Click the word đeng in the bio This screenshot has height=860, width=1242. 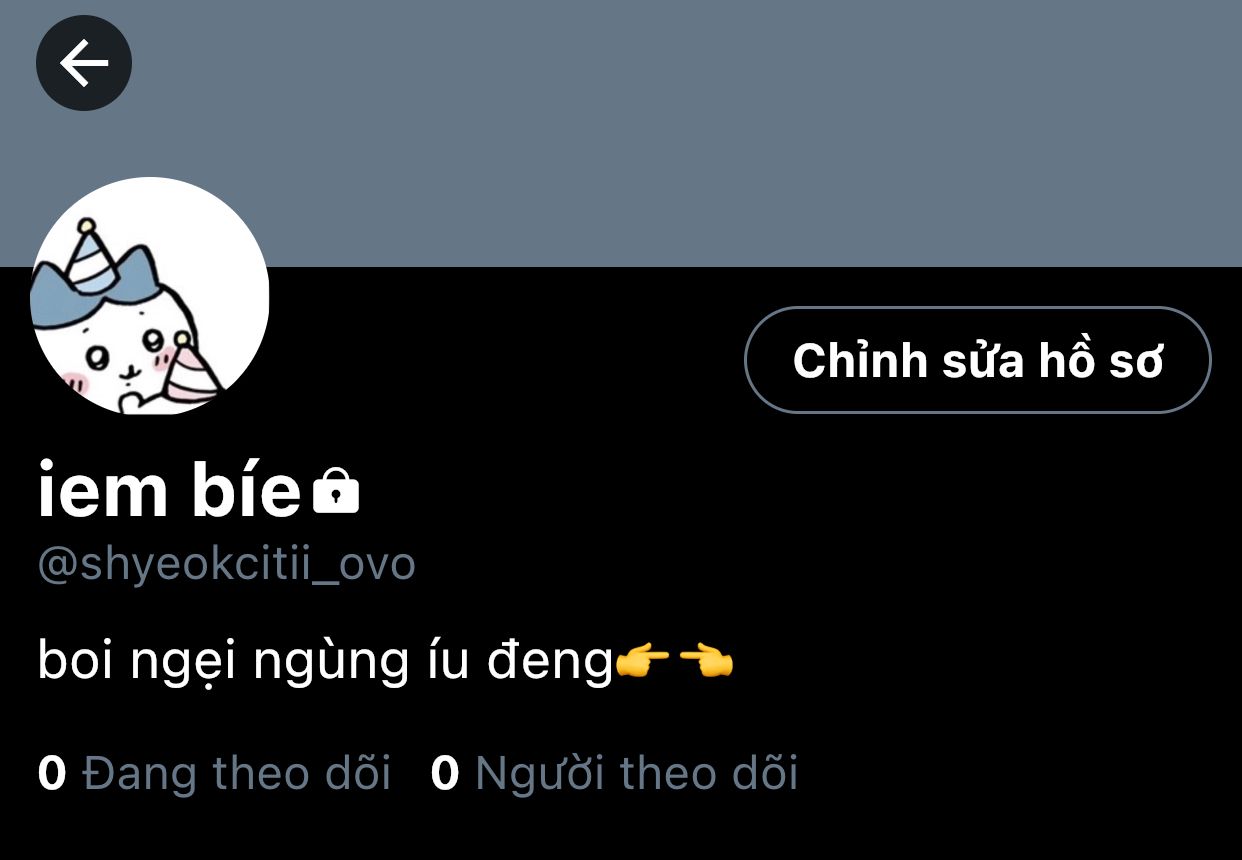[x=549, y=662]
